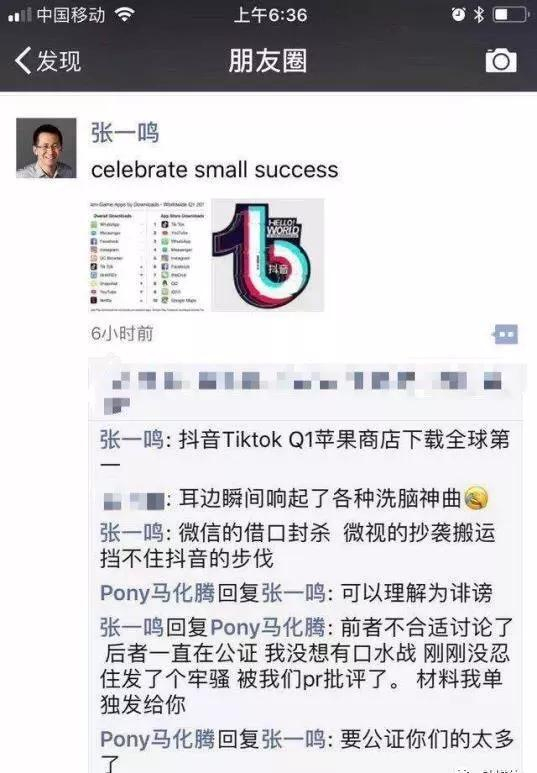Image resolution: width=537 pixels, height=773 pixels.
Task: Tap the camera icon to post a moment
Action: (x=501, y=61)
